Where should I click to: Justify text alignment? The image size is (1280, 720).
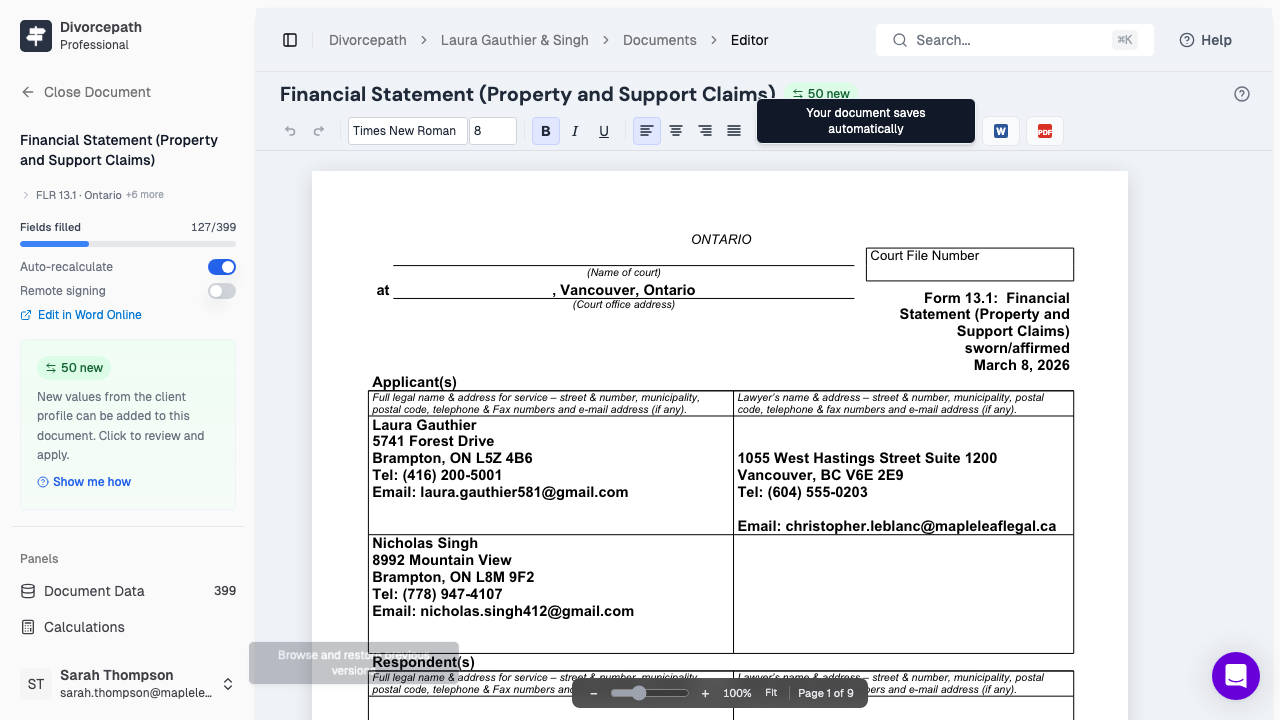(x=734, y=131)
